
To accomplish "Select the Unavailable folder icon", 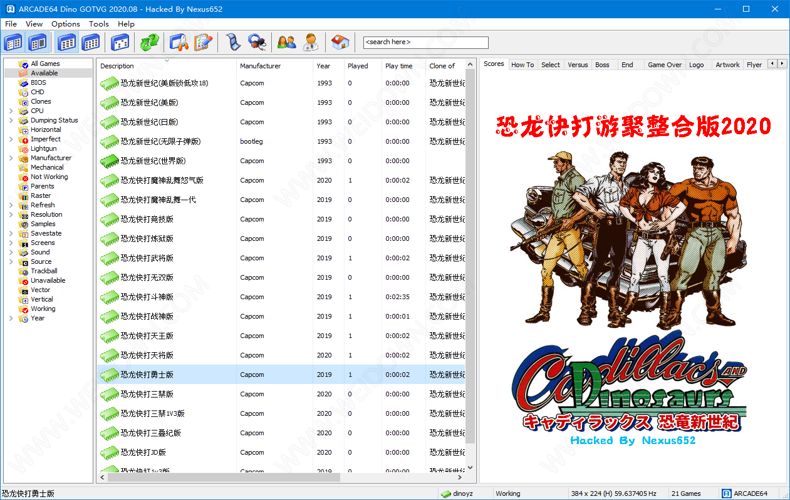I will pos(23,281).
